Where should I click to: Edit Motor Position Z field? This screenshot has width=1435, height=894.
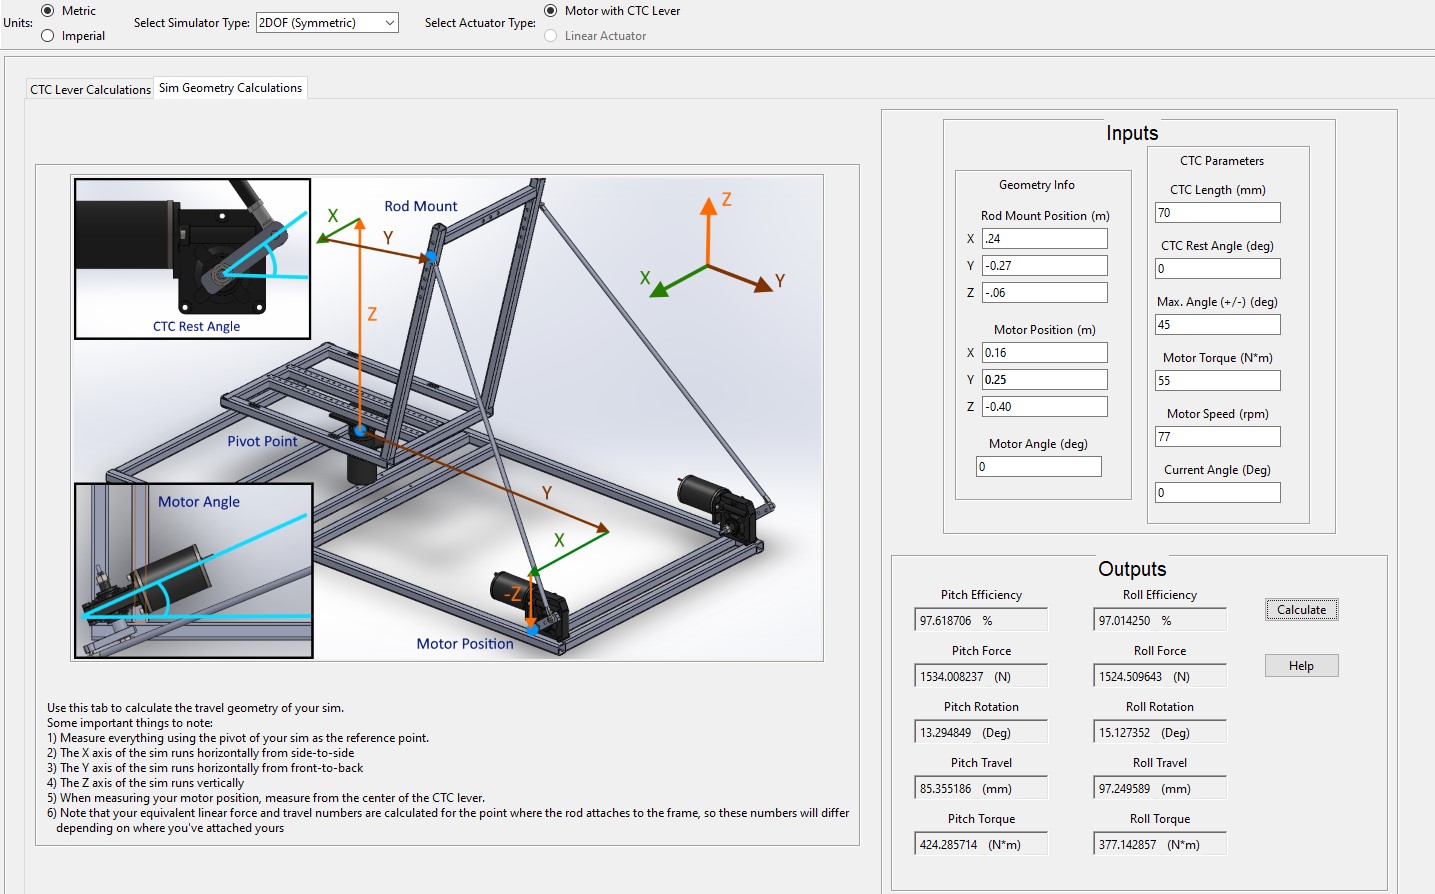point(1044,407)
